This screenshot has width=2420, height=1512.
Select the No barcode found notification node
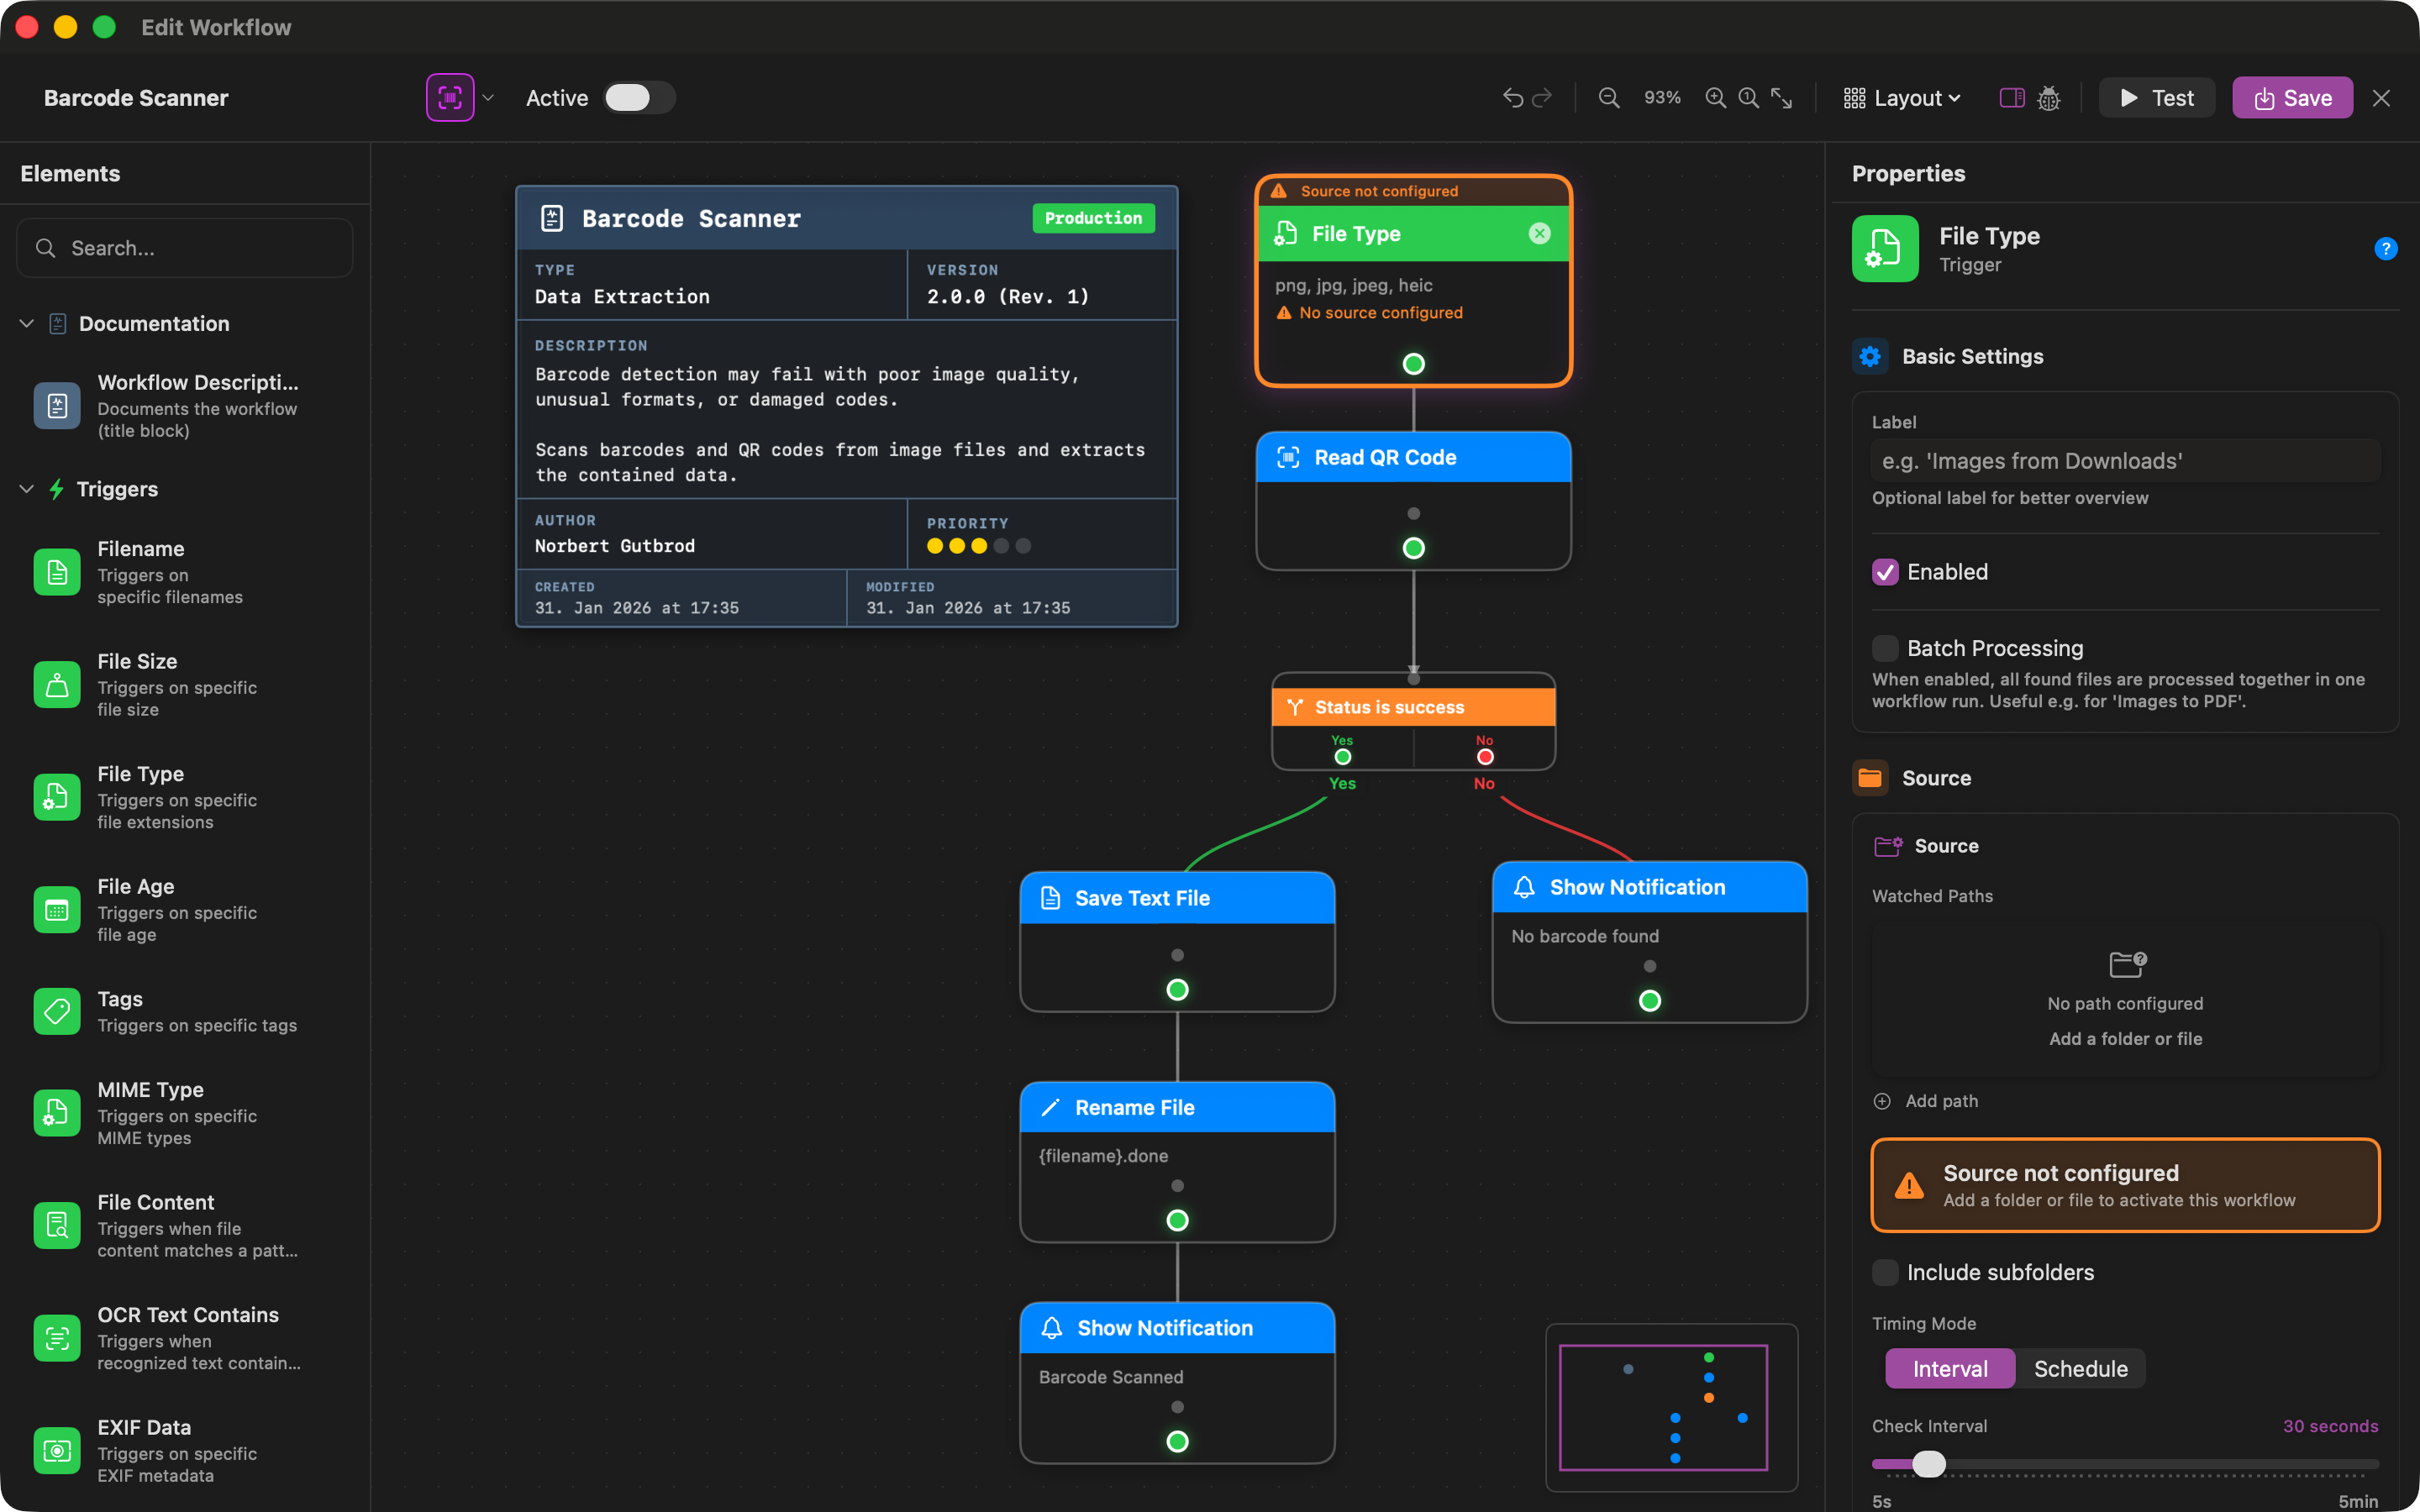(x=1649, y=942)
